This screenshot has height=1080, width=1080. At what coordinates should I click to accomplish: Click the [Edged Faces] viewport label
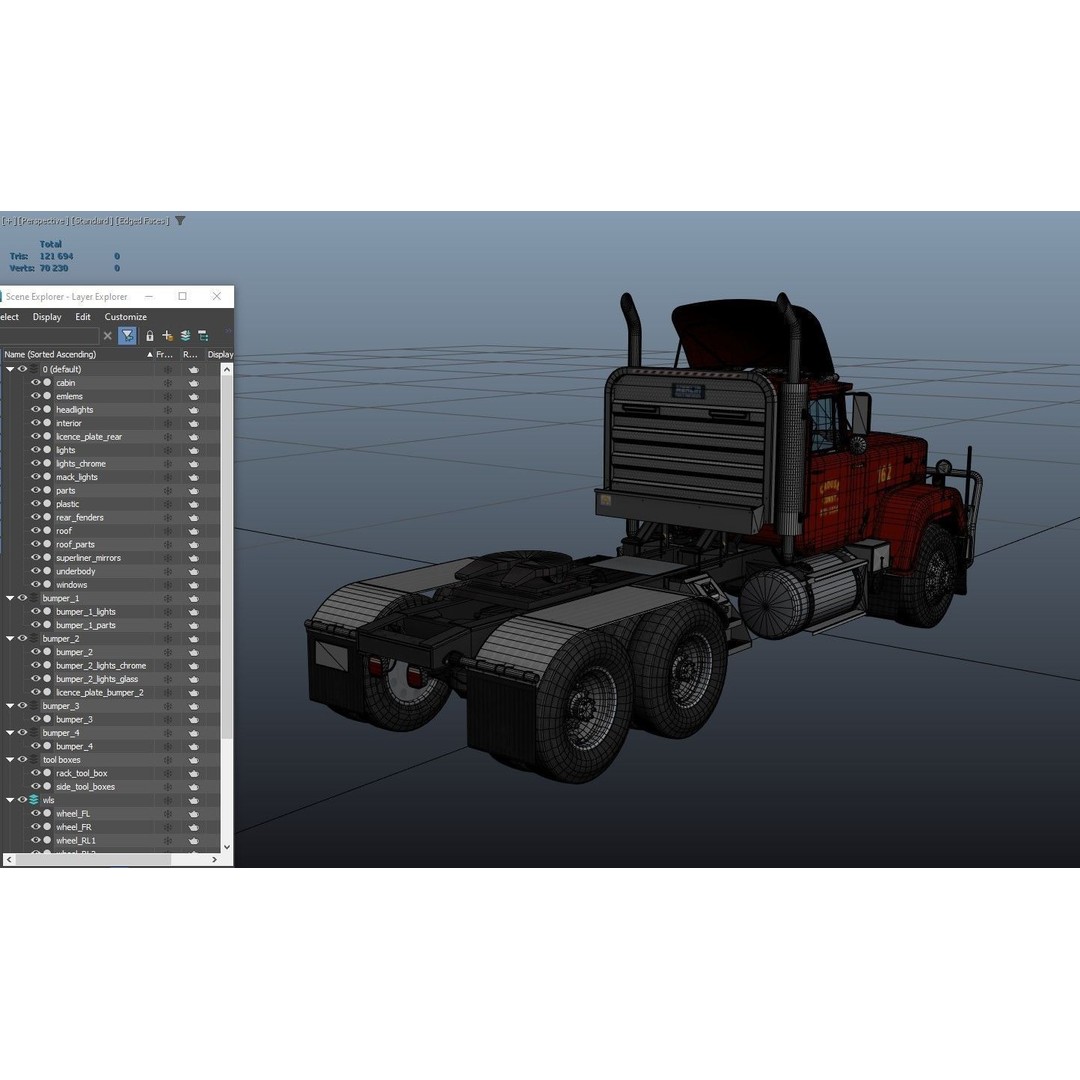pyautogui.click(x=143, y=221)
